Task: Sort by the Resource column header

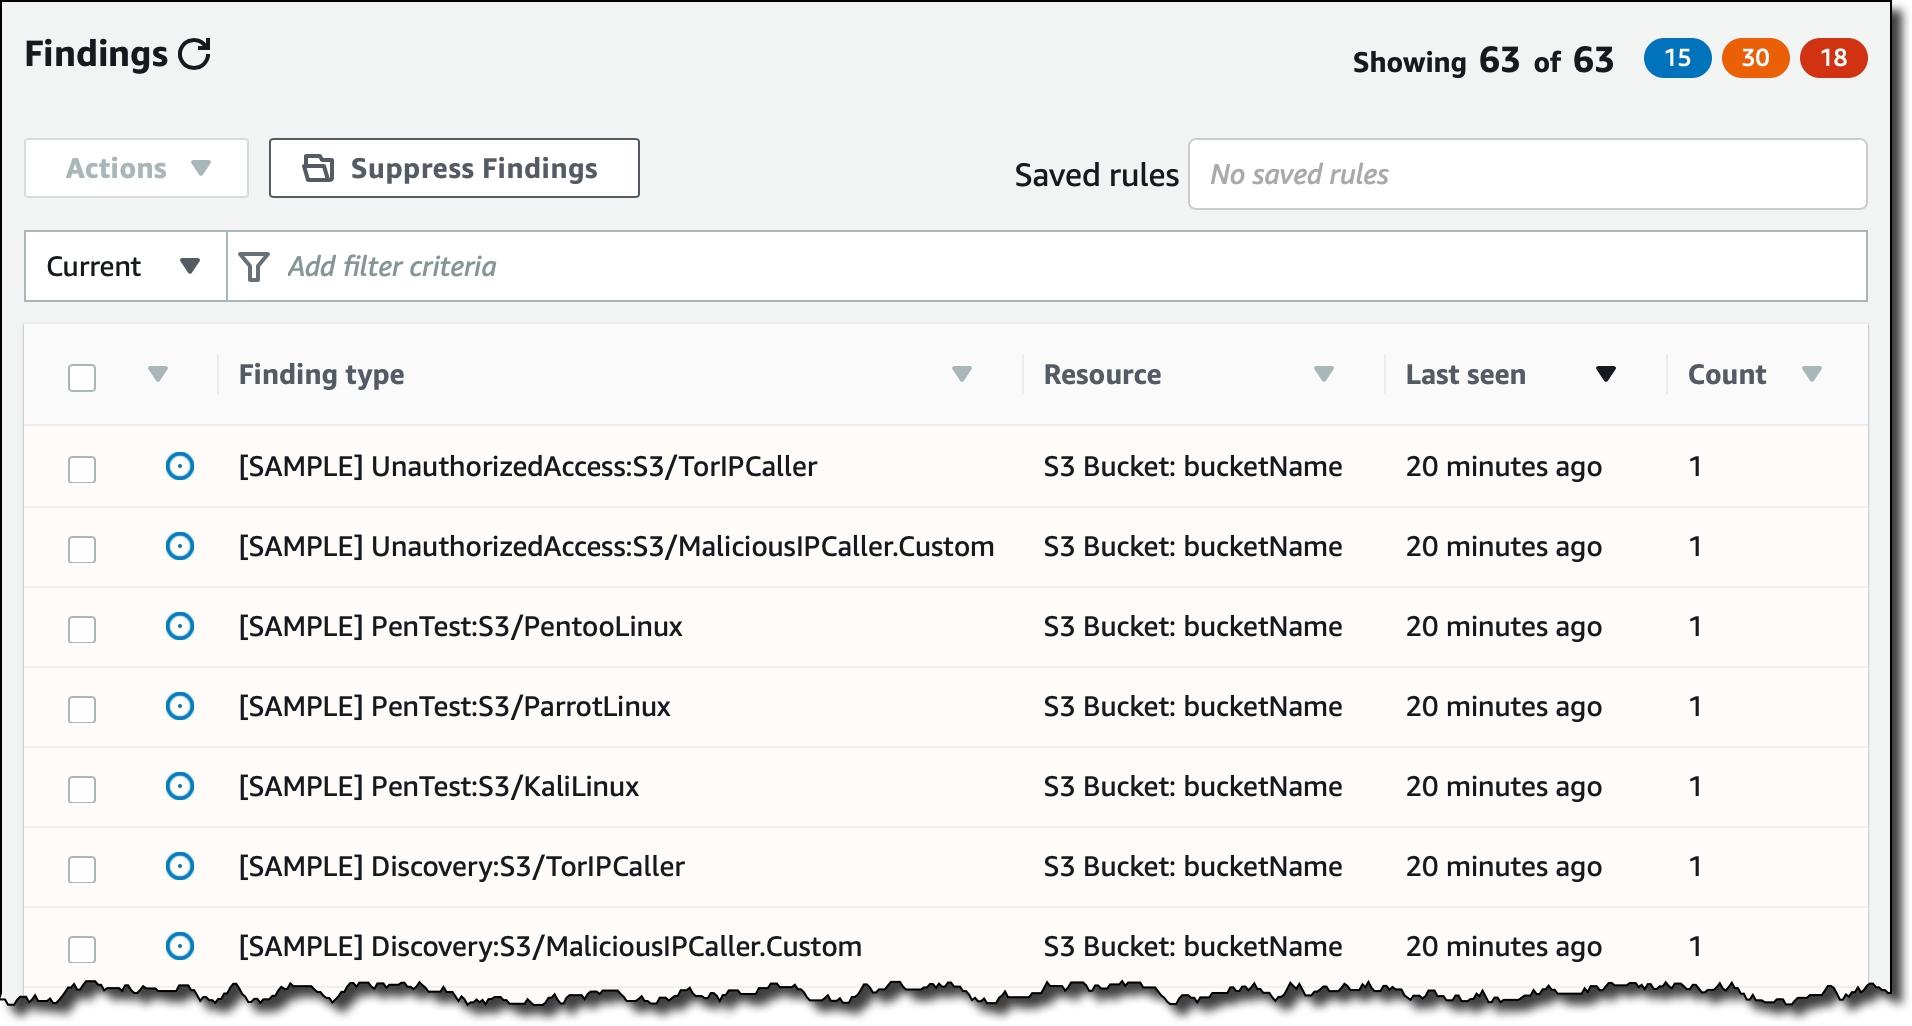Action: click(x=1102, y=375)
